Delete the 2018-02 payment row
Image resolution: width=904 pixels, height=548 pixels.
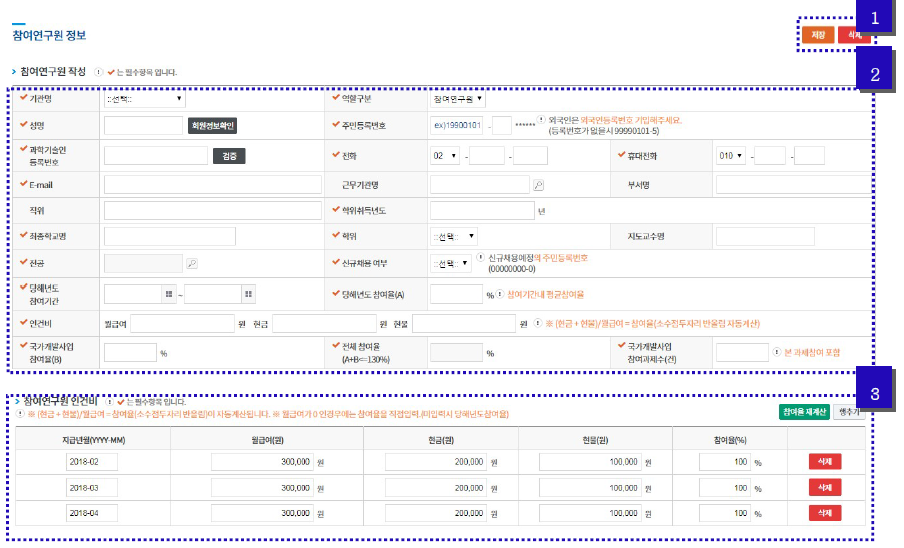pyautogui.click(x=824, y=462)
